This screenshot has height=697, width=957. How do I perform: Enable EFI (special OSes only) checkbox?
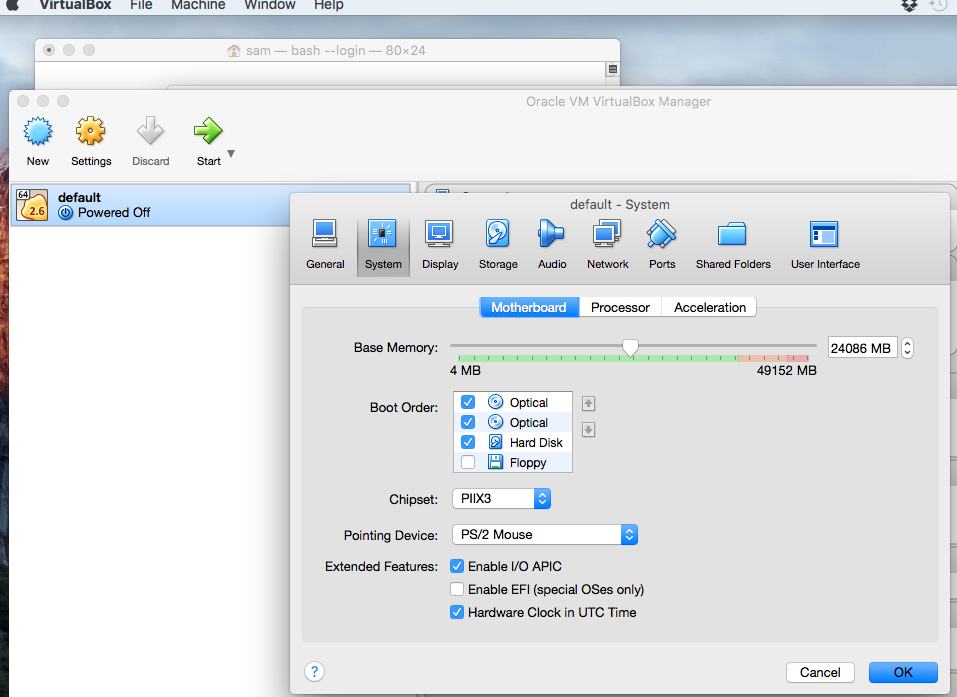click(457, 589)
